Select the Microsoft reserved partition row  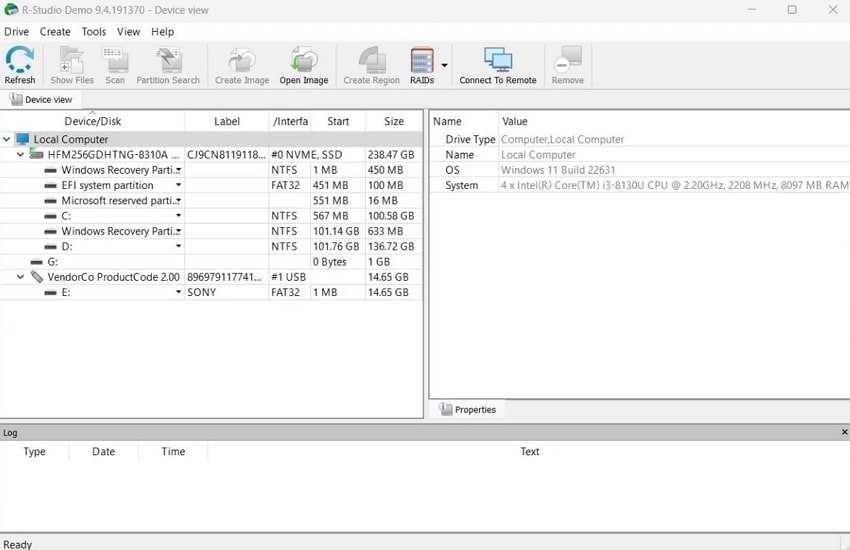click(211, 200)
